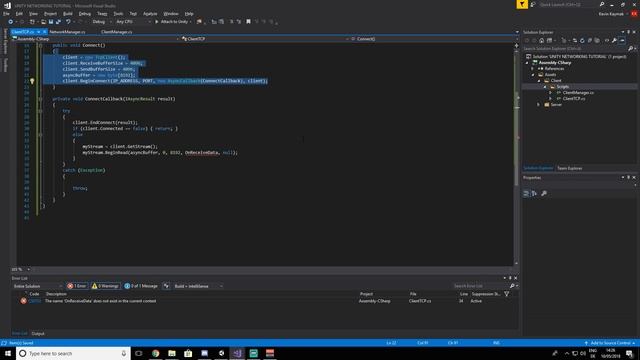640x360 pixels.
Task: Click the filter icon in Error List header
Action: [507, 294]
